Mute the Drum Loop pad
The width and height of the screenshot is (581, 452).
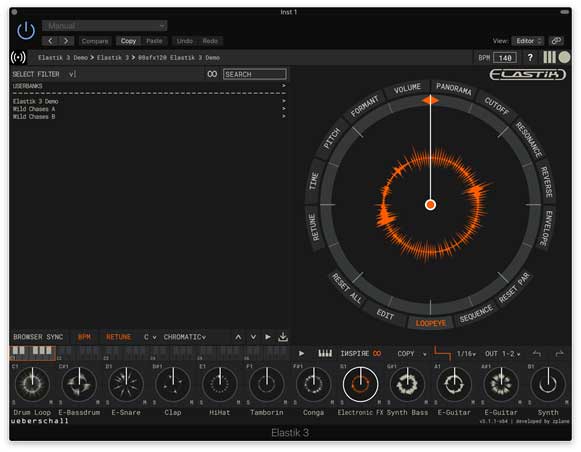tap(51, 402)
